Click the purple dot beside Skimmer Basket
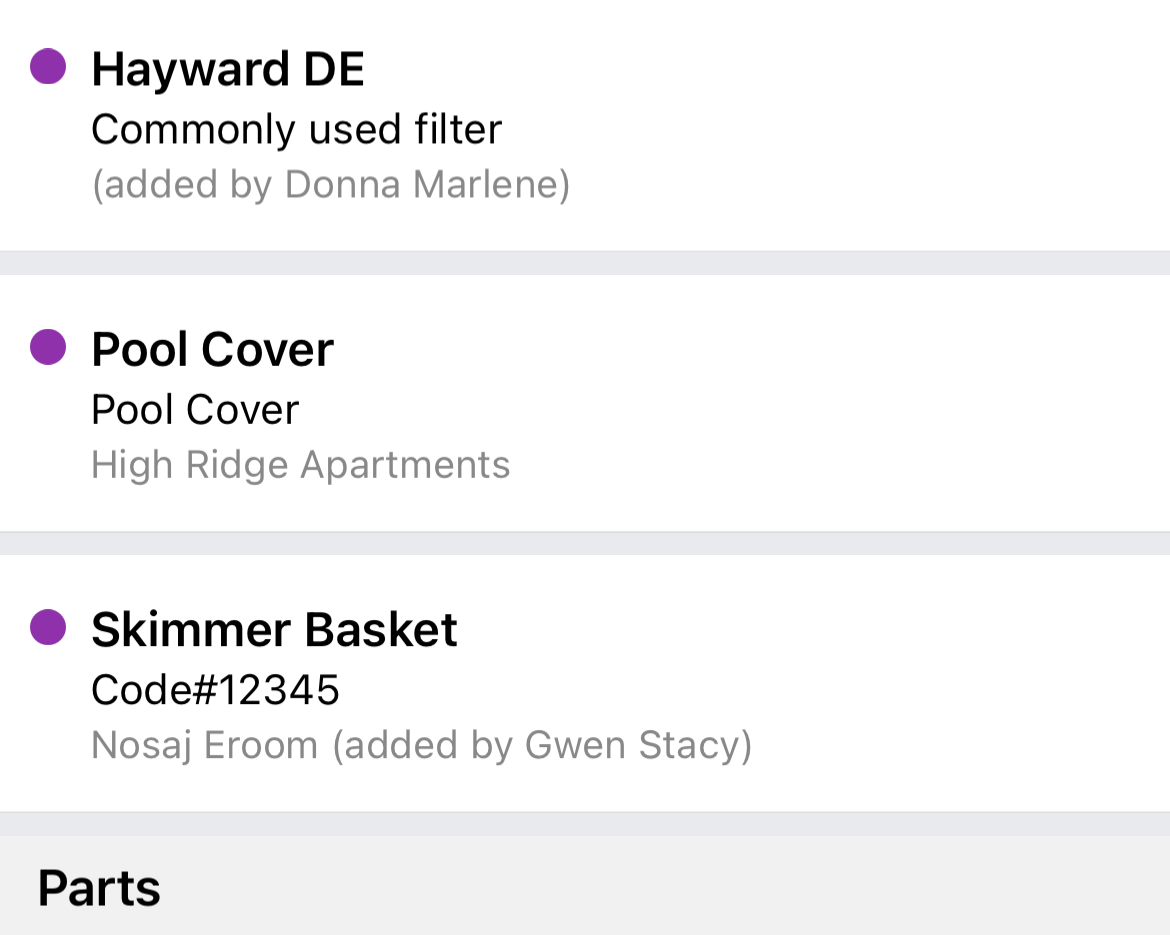 (48, 628)
